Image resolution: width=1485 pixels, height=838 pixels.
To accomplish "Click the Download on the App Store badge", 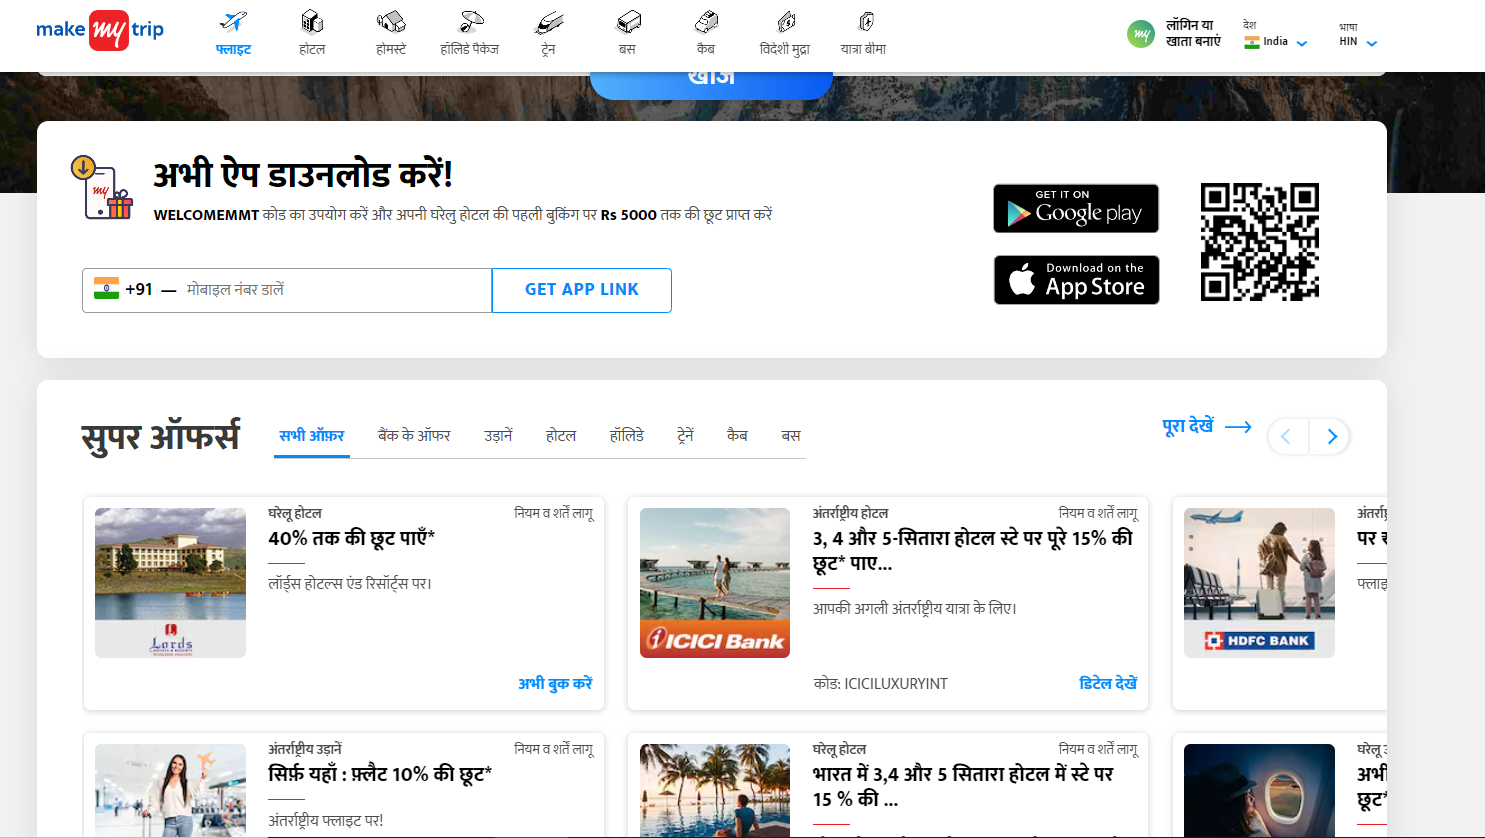I will (1076, 280).
